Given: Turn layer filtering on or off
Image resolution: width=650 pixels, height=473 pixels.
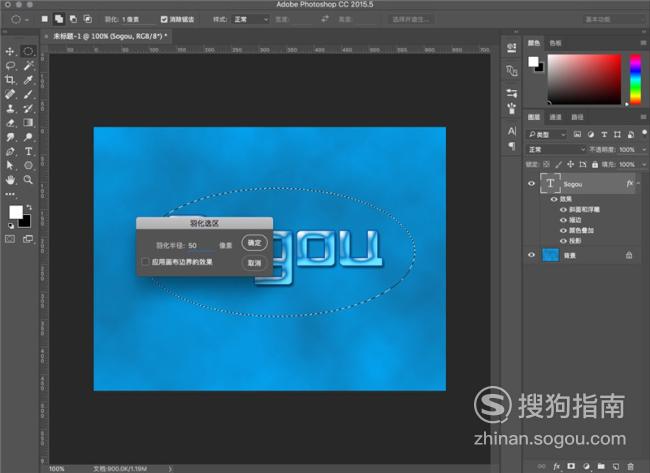Looking at the screenshot, I should tap(644, 132).
